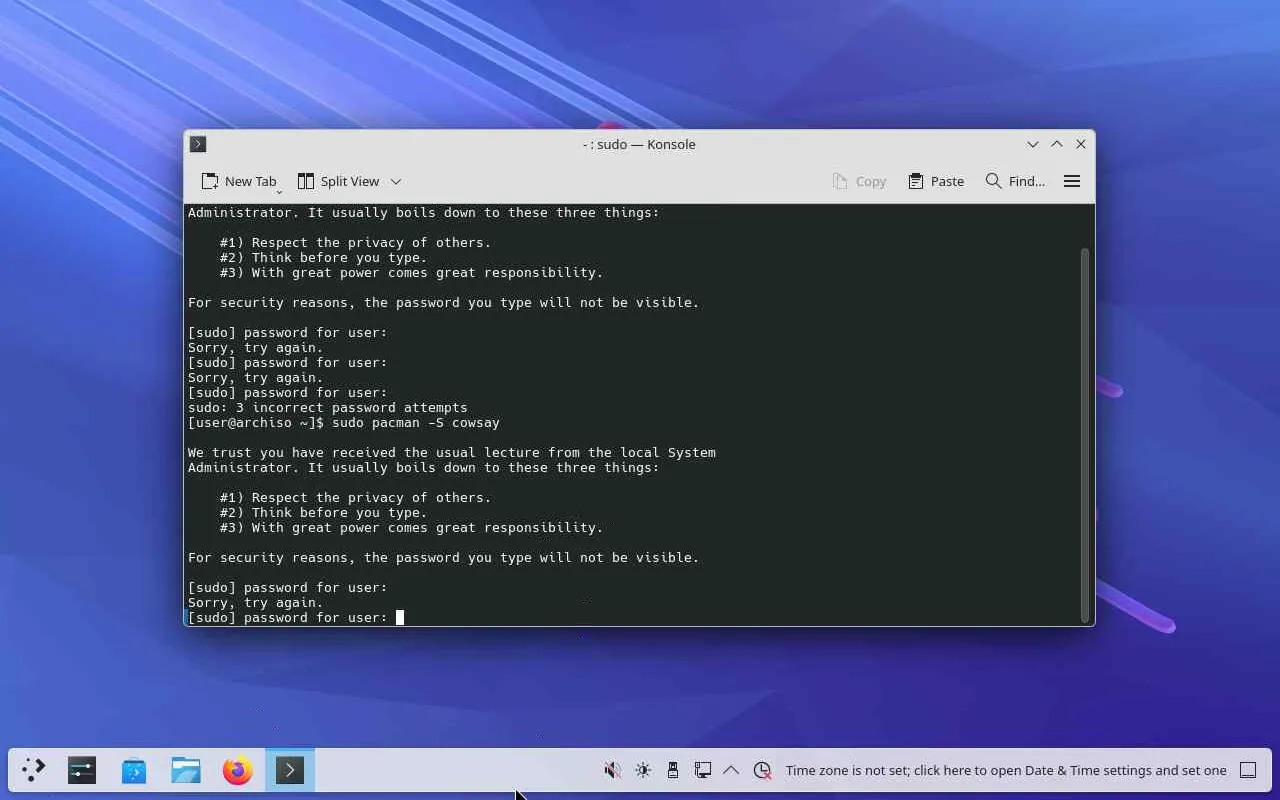Click the terminal cursor at the password prompt
This screenshot has height=800, width=1280.
tap(400, 617)
